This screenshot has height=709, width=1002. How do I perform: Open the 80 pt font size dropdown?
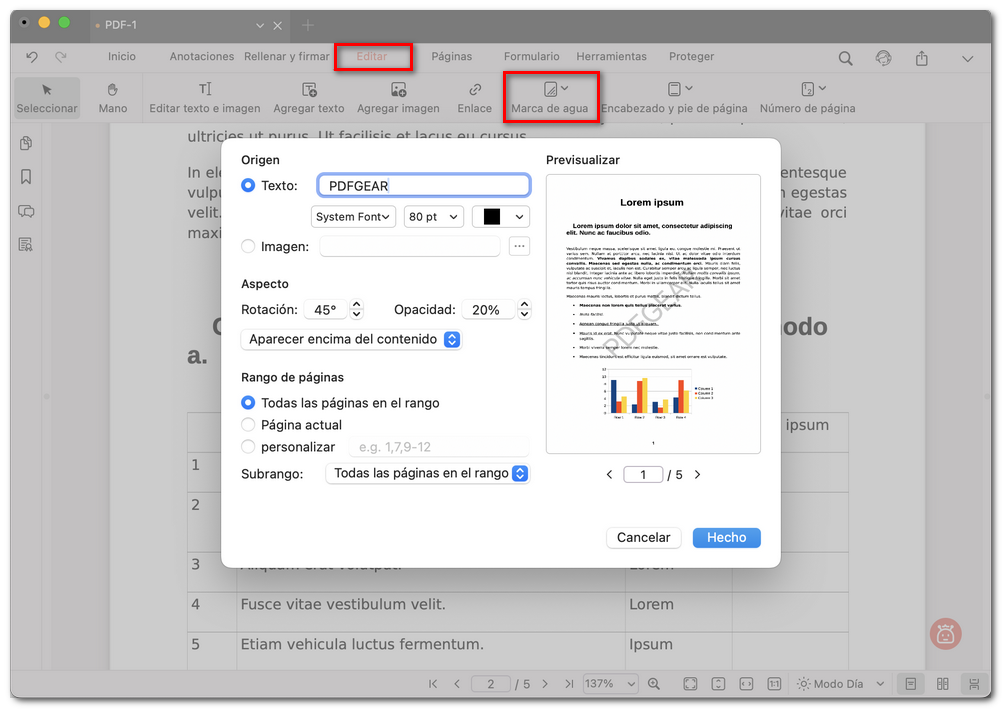(434, 217)
